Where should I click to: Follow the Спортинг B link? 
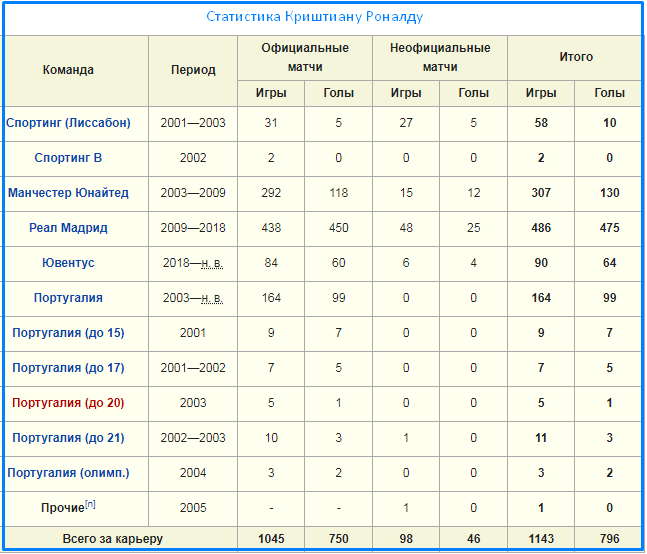[68, 158]
